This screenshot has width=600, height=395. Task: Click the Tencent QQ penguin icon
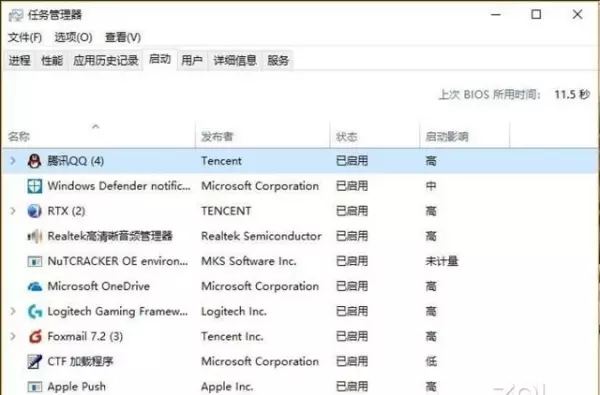34,161
